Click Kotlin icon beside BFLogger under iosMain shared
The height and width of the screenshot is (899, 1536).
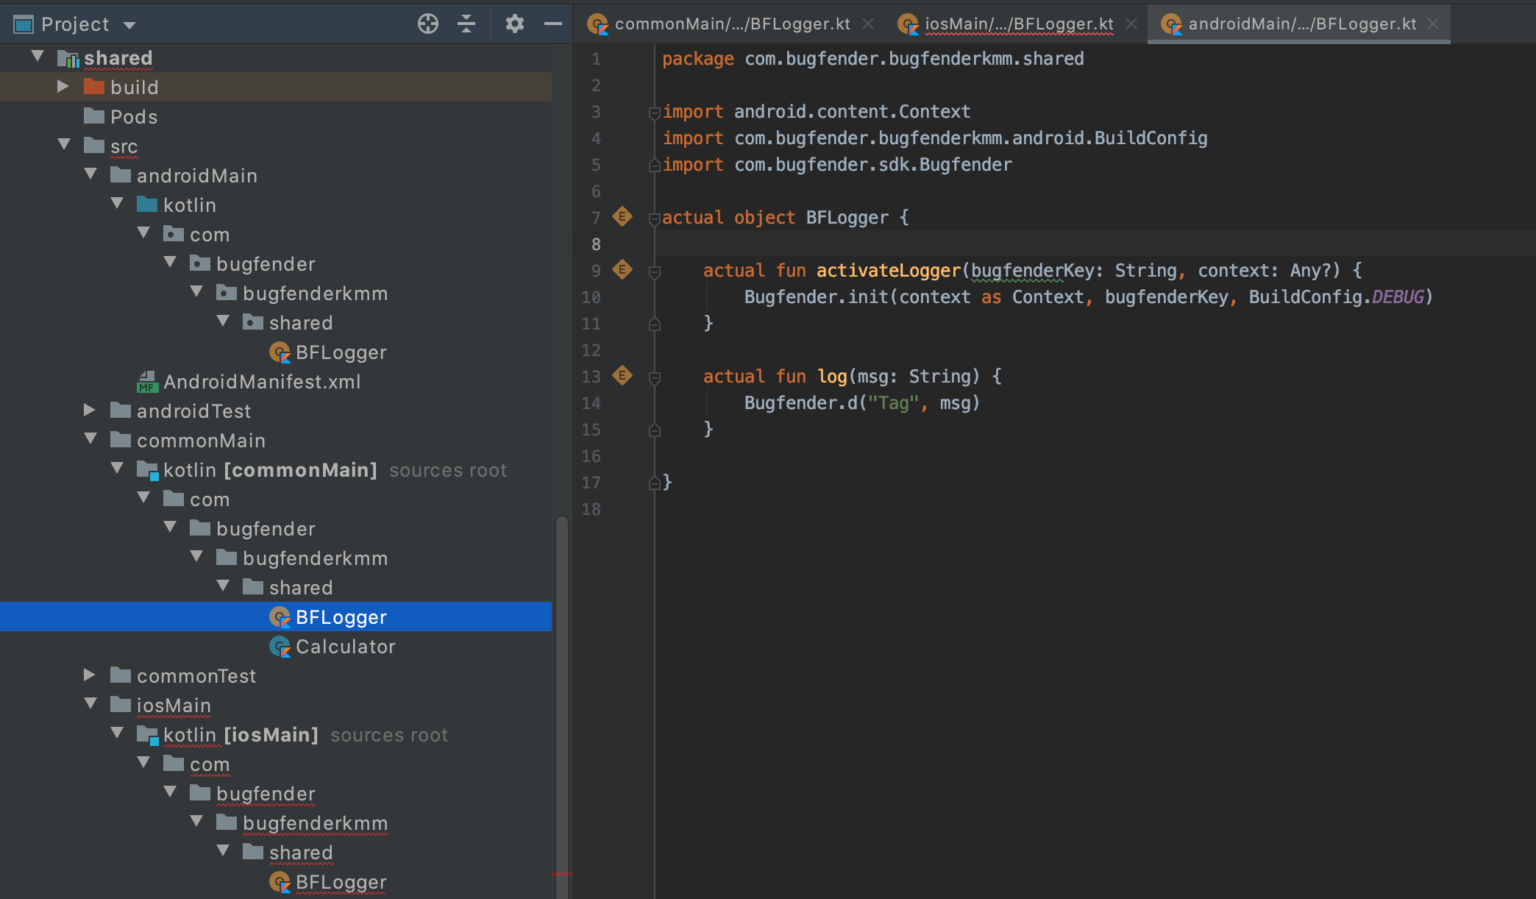pyautogui.click(x=280, y=881)
